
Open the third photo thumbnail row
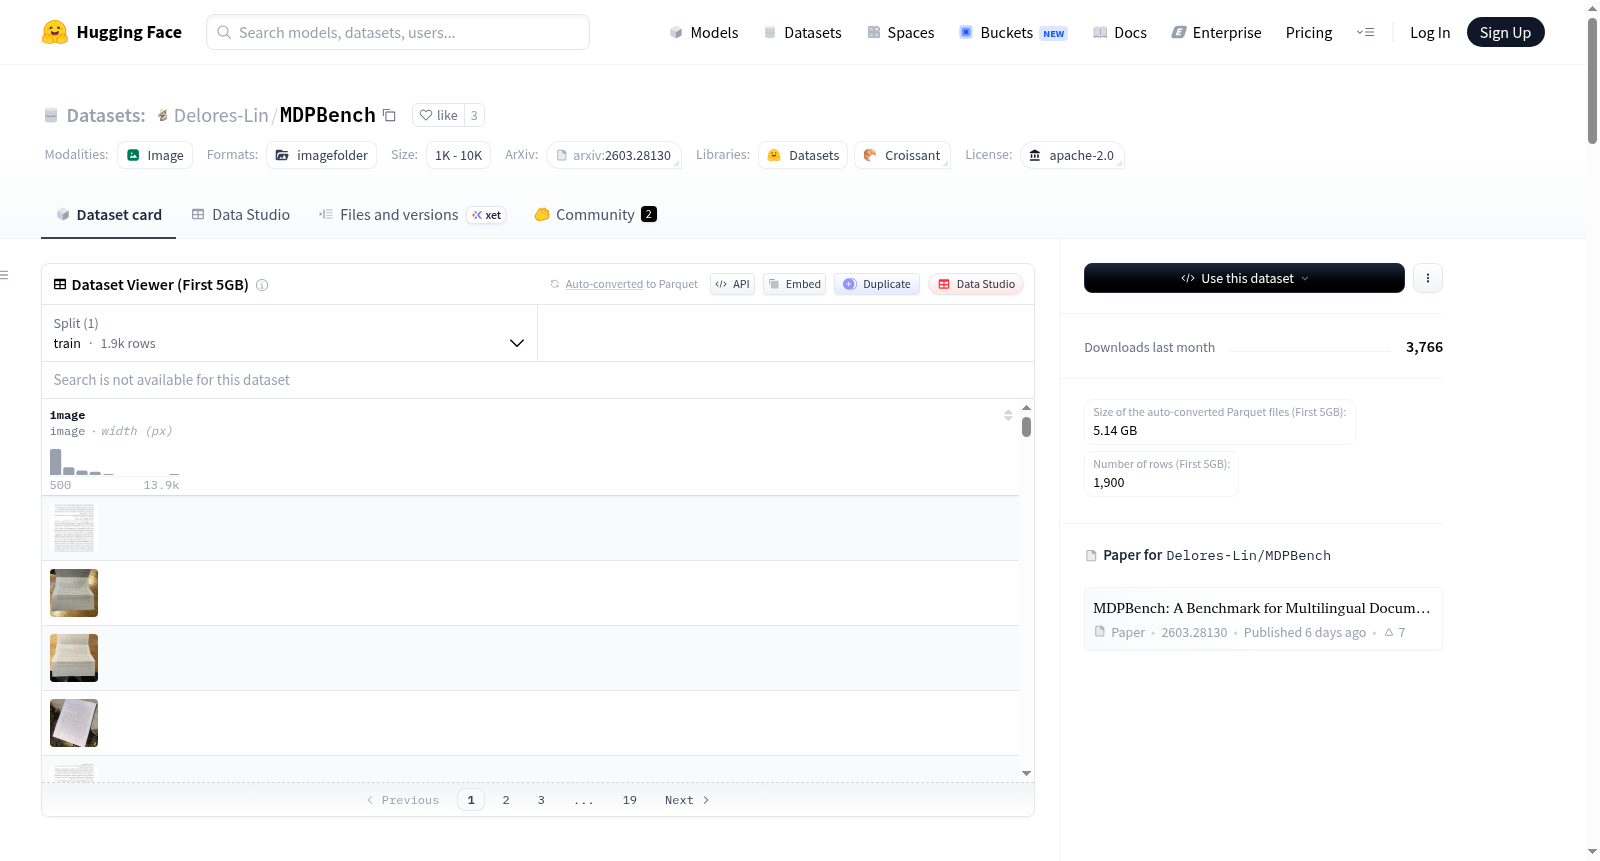tap(74, 658)
